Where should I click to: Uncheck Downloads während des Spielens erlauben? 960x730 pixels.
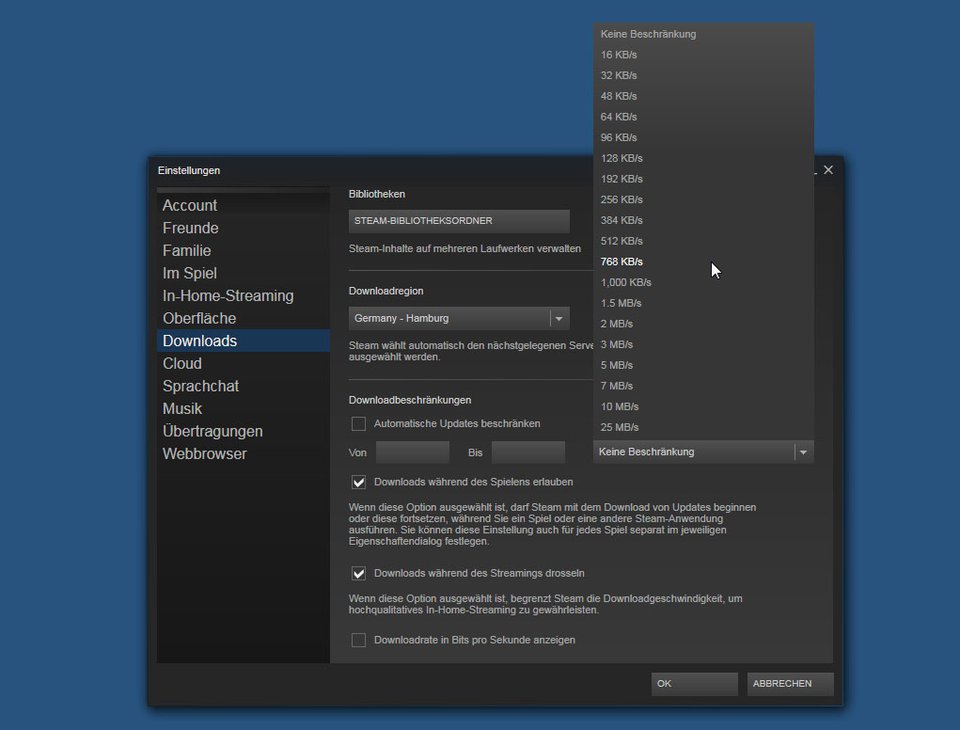pyautogui.click(x=359, y=483)
